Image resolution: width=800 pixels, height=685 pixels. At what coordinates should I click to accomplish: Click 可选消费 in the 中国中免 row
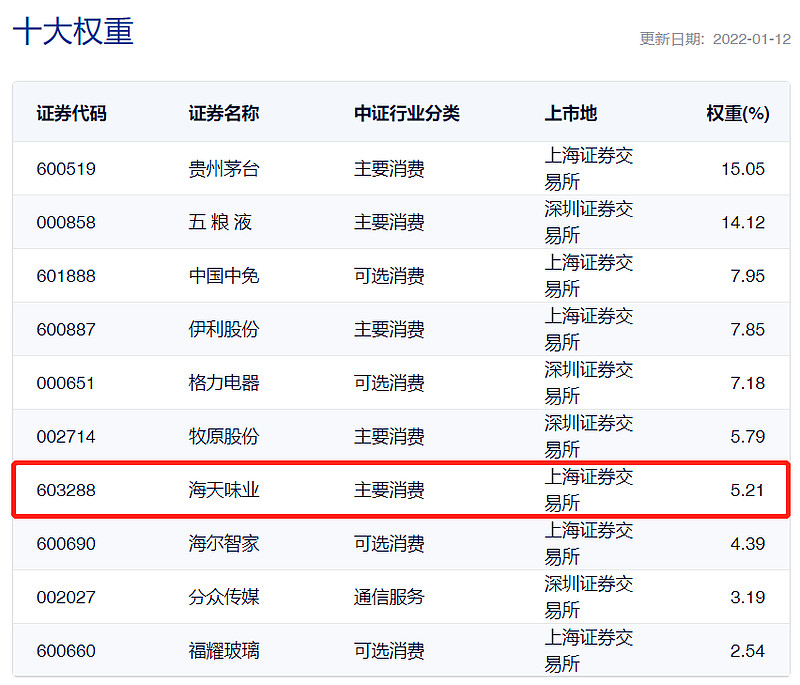(x=389, y=276)
